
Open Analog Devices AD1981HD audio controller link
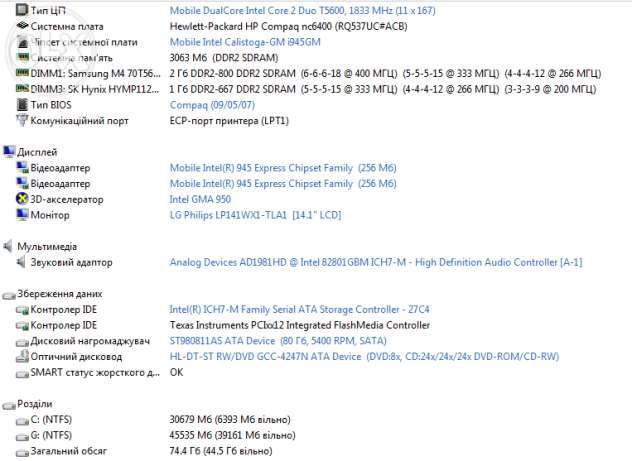[376, 262]
